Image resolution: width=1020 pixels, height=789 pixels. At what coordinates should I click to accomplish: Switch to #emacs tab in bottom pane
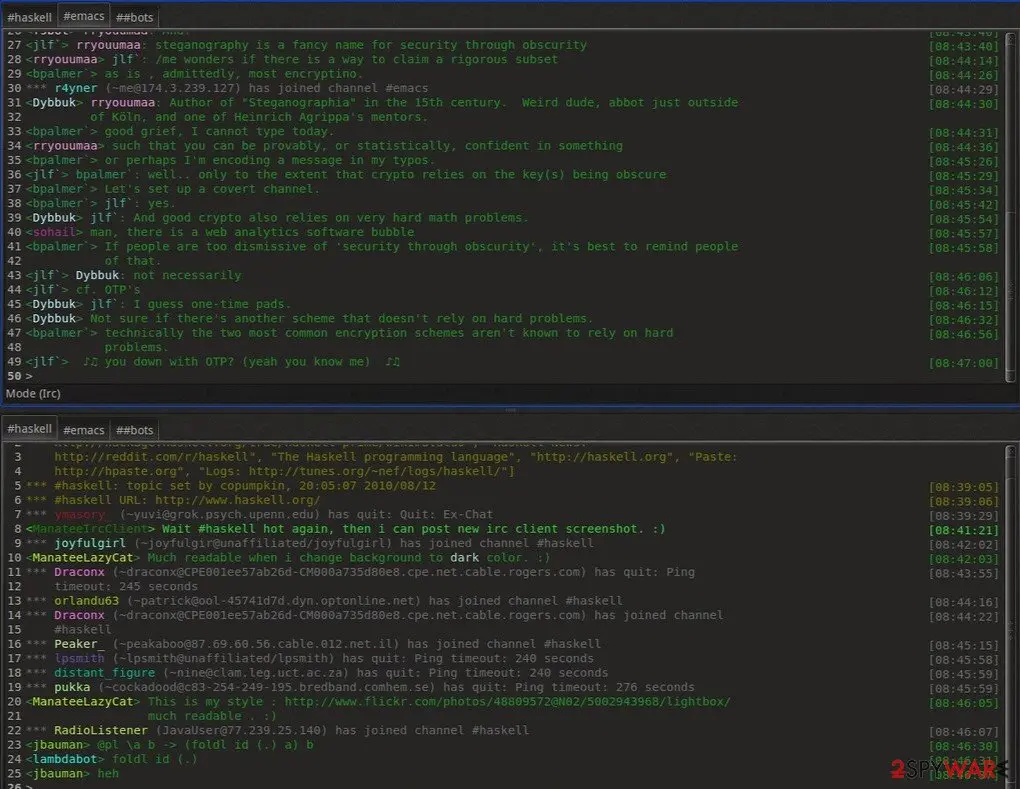coord(83,430)
